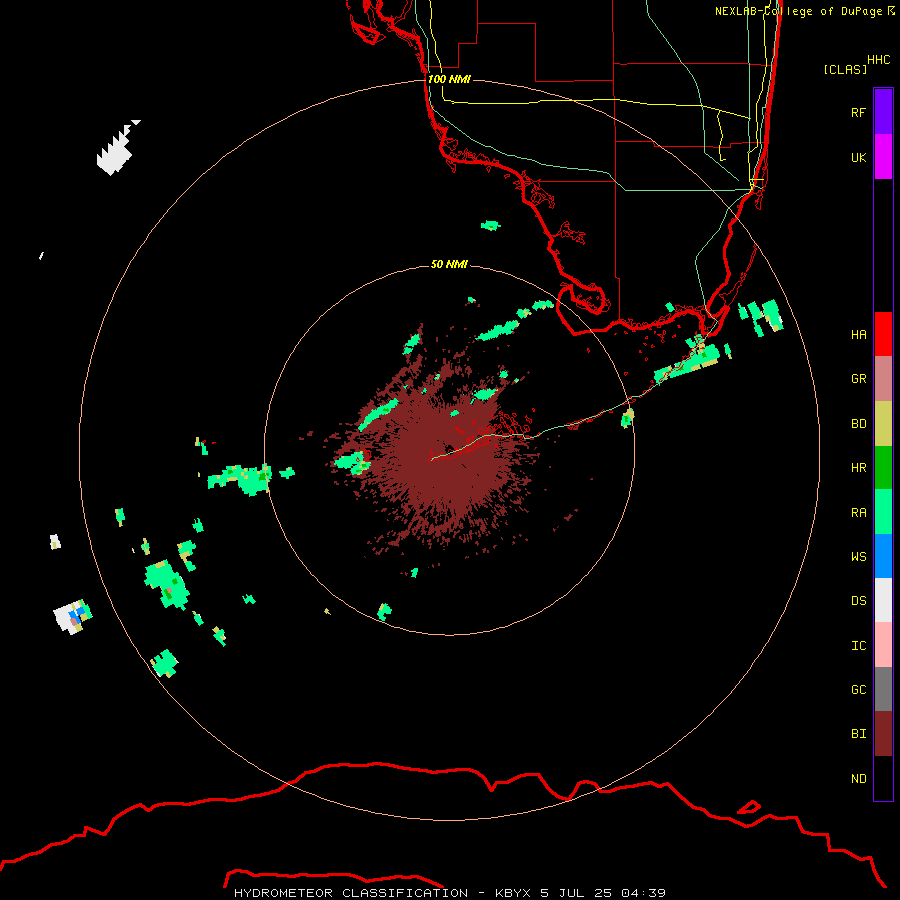Click the ND black legend swatch
Screen dimensions: 900x900
pyautogui.click(x=883, y=778)
